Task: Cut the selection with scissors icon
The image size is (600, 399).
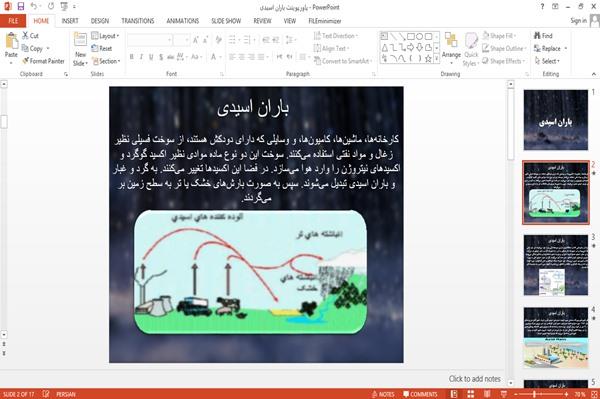Action: [30, 36]
